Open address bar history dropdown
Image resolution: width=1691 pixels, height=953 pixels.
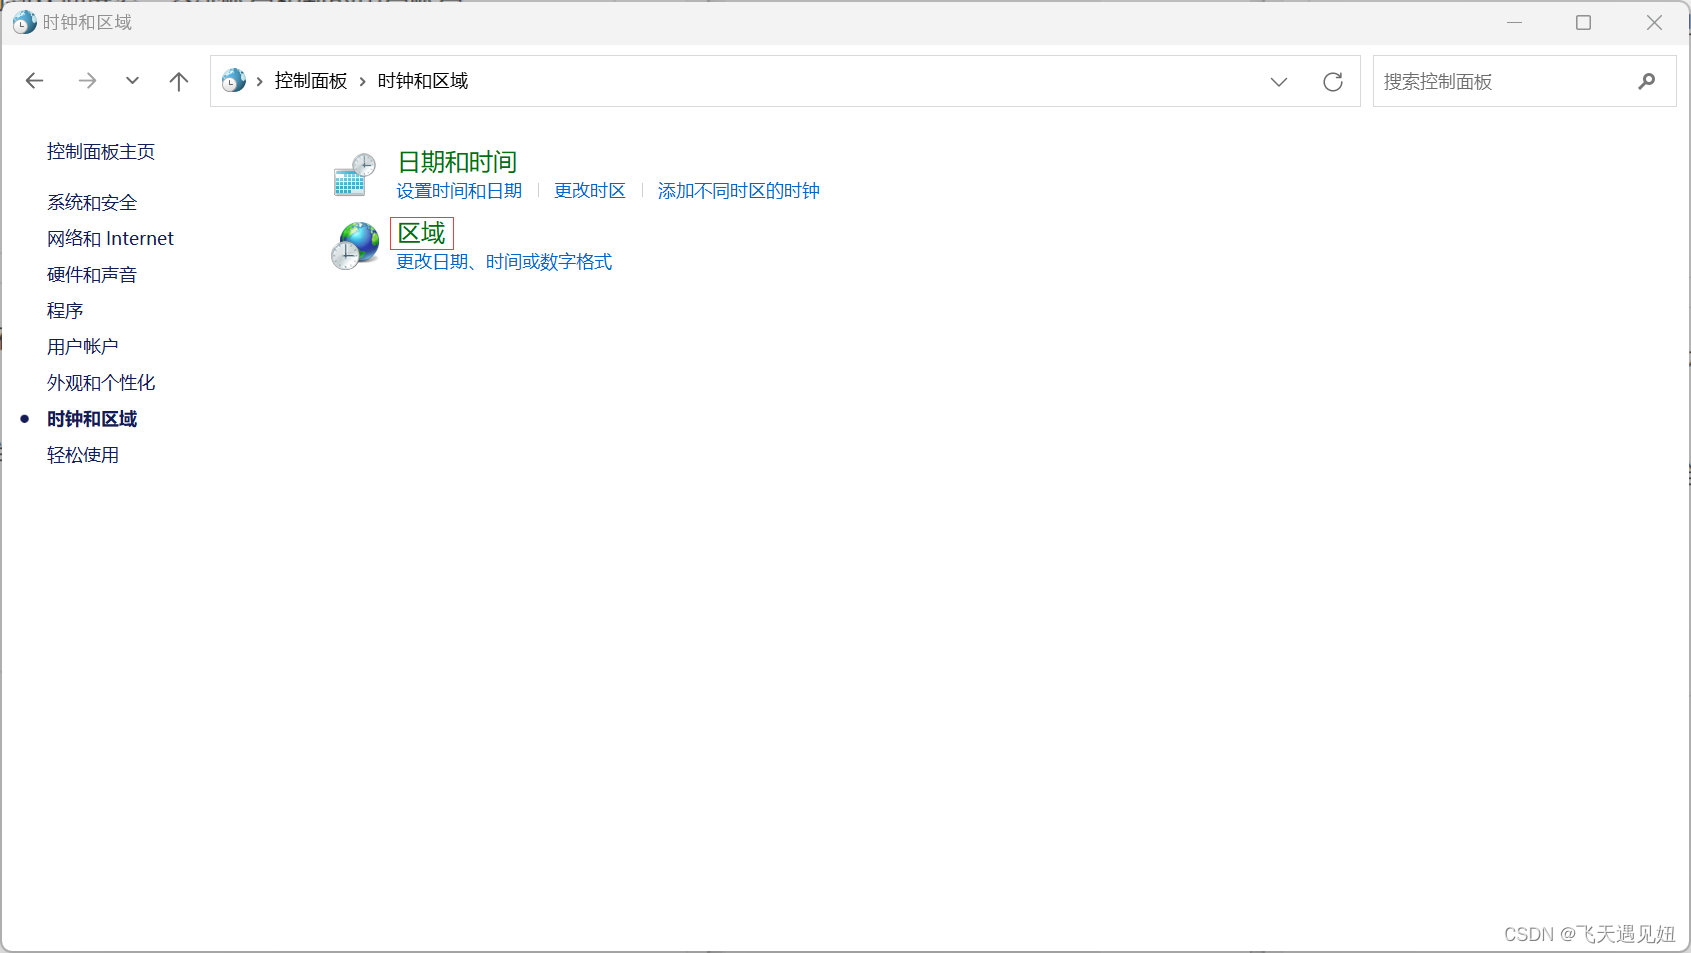(1279, 82)
